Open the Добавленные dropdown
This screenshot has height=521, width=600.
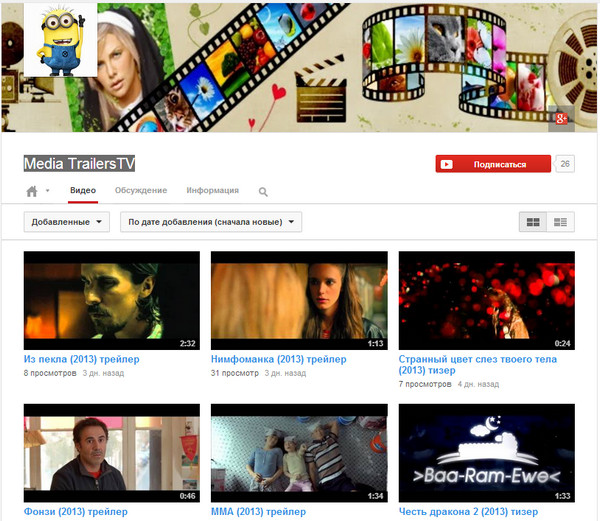[x=67, y=222]
